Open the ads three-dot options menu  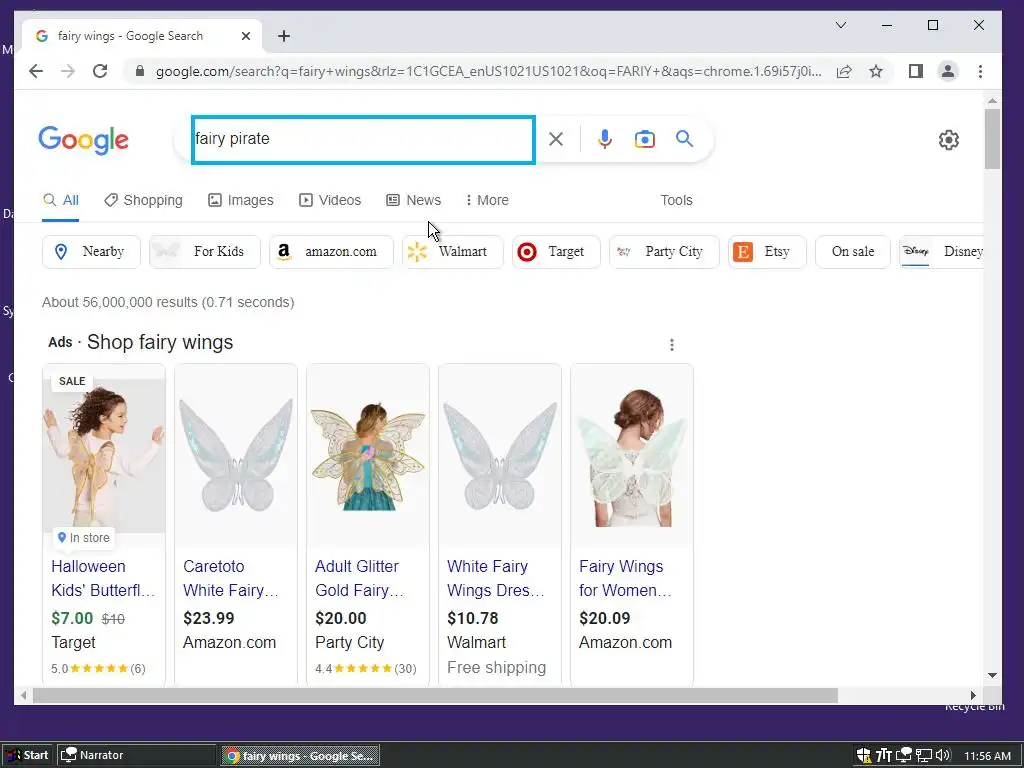click(x=671, y=345)
